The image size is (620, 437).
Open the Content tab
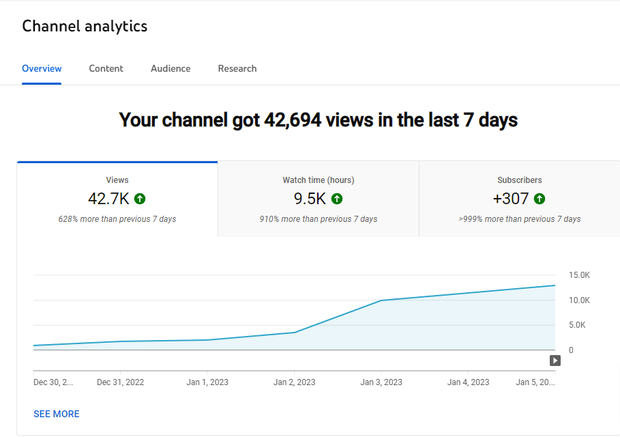106,69
